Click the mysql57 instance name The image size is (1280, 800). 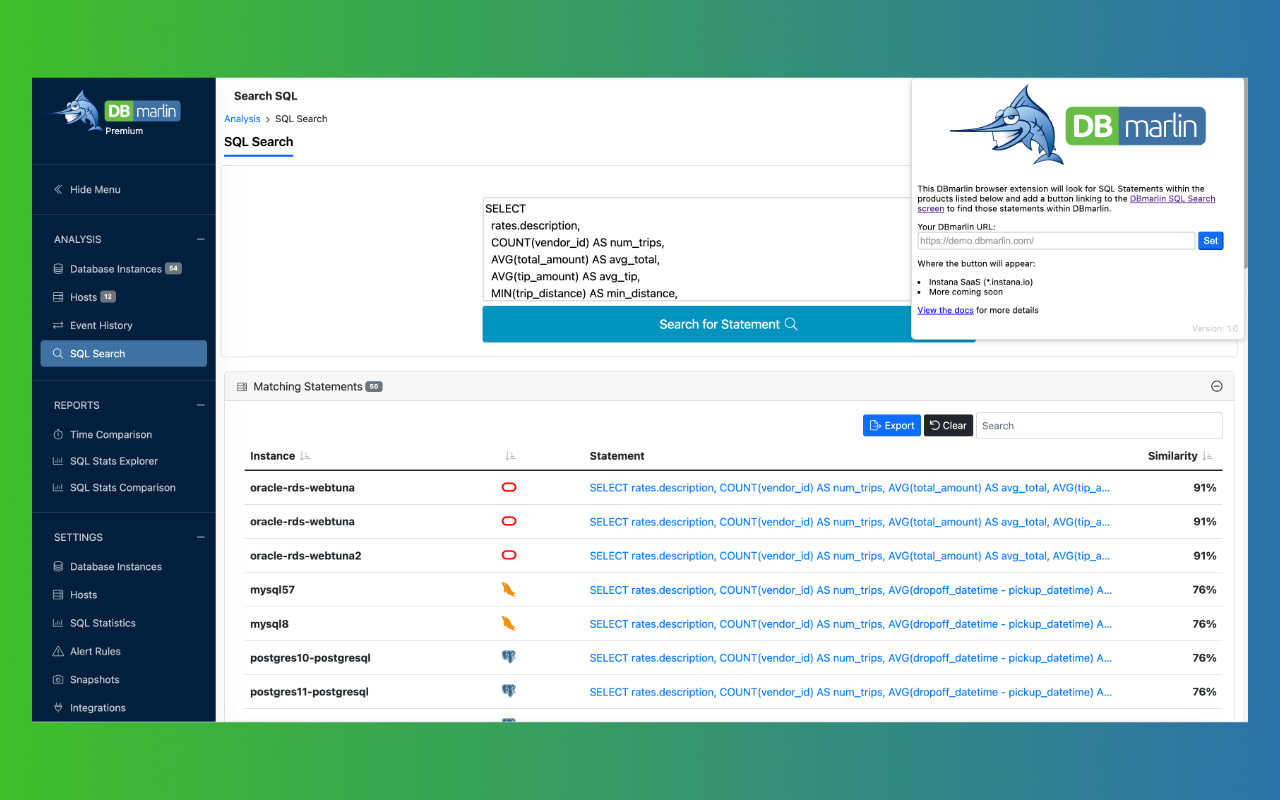[272, 590]
